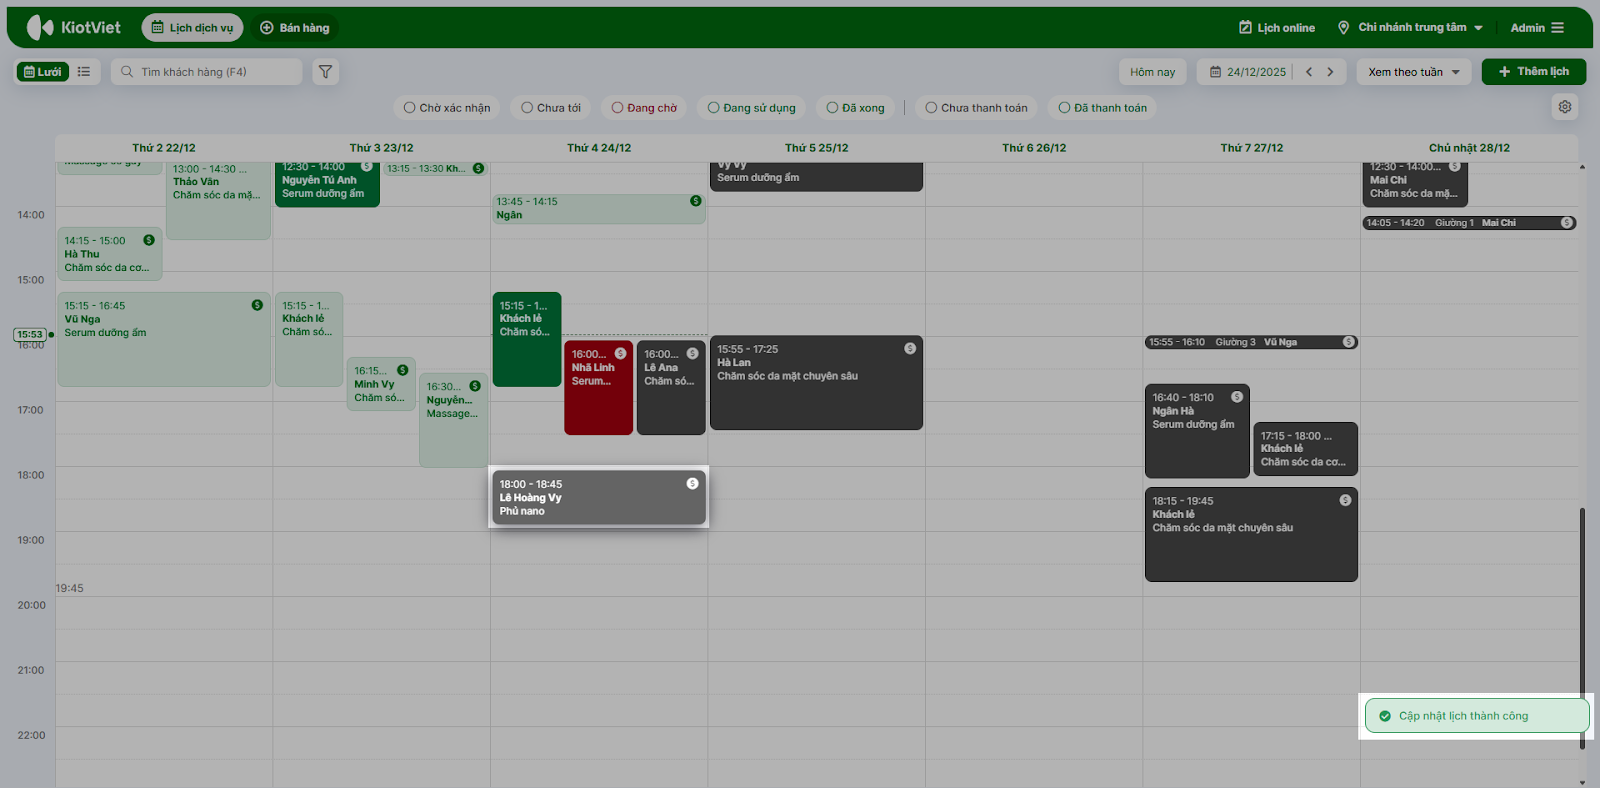
Task: Open Vũ Nga 15:15 - 16:45 appointment
Action: (164, 340)
